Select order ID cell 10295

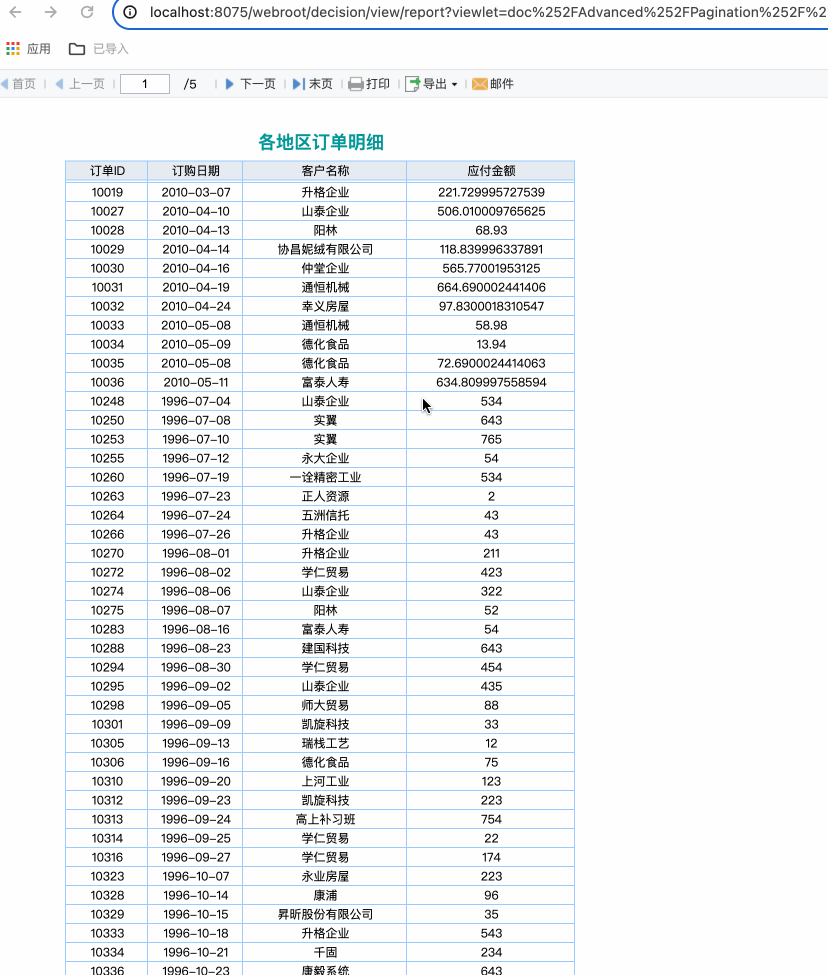pos(107,686)
